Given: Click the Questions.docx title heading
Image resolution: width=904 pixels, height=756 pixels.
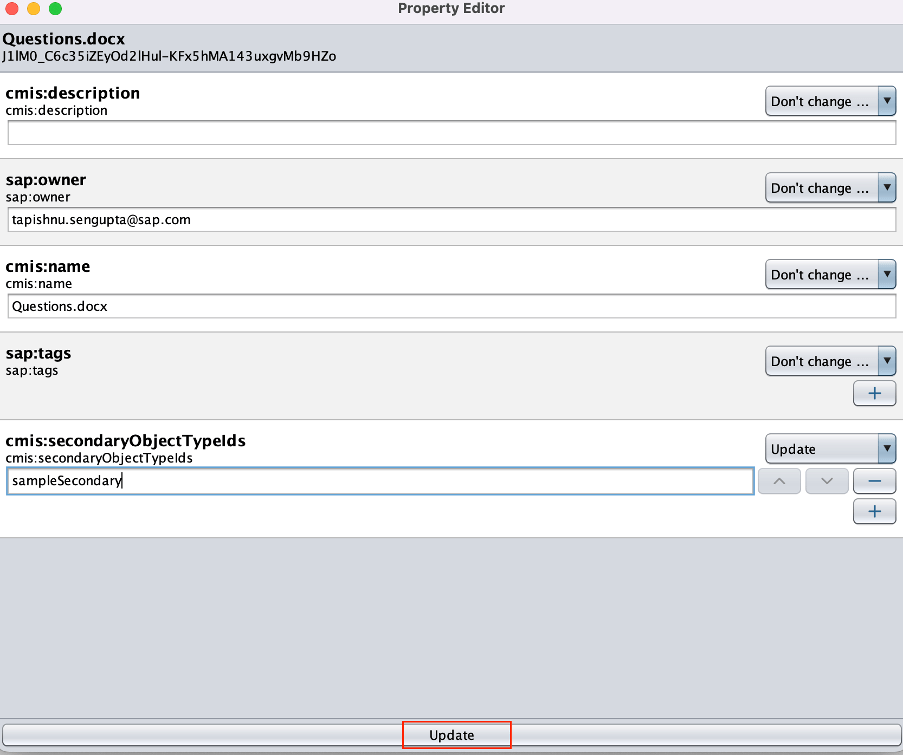Looking at the screenshot, I should (x=63, y=39).
